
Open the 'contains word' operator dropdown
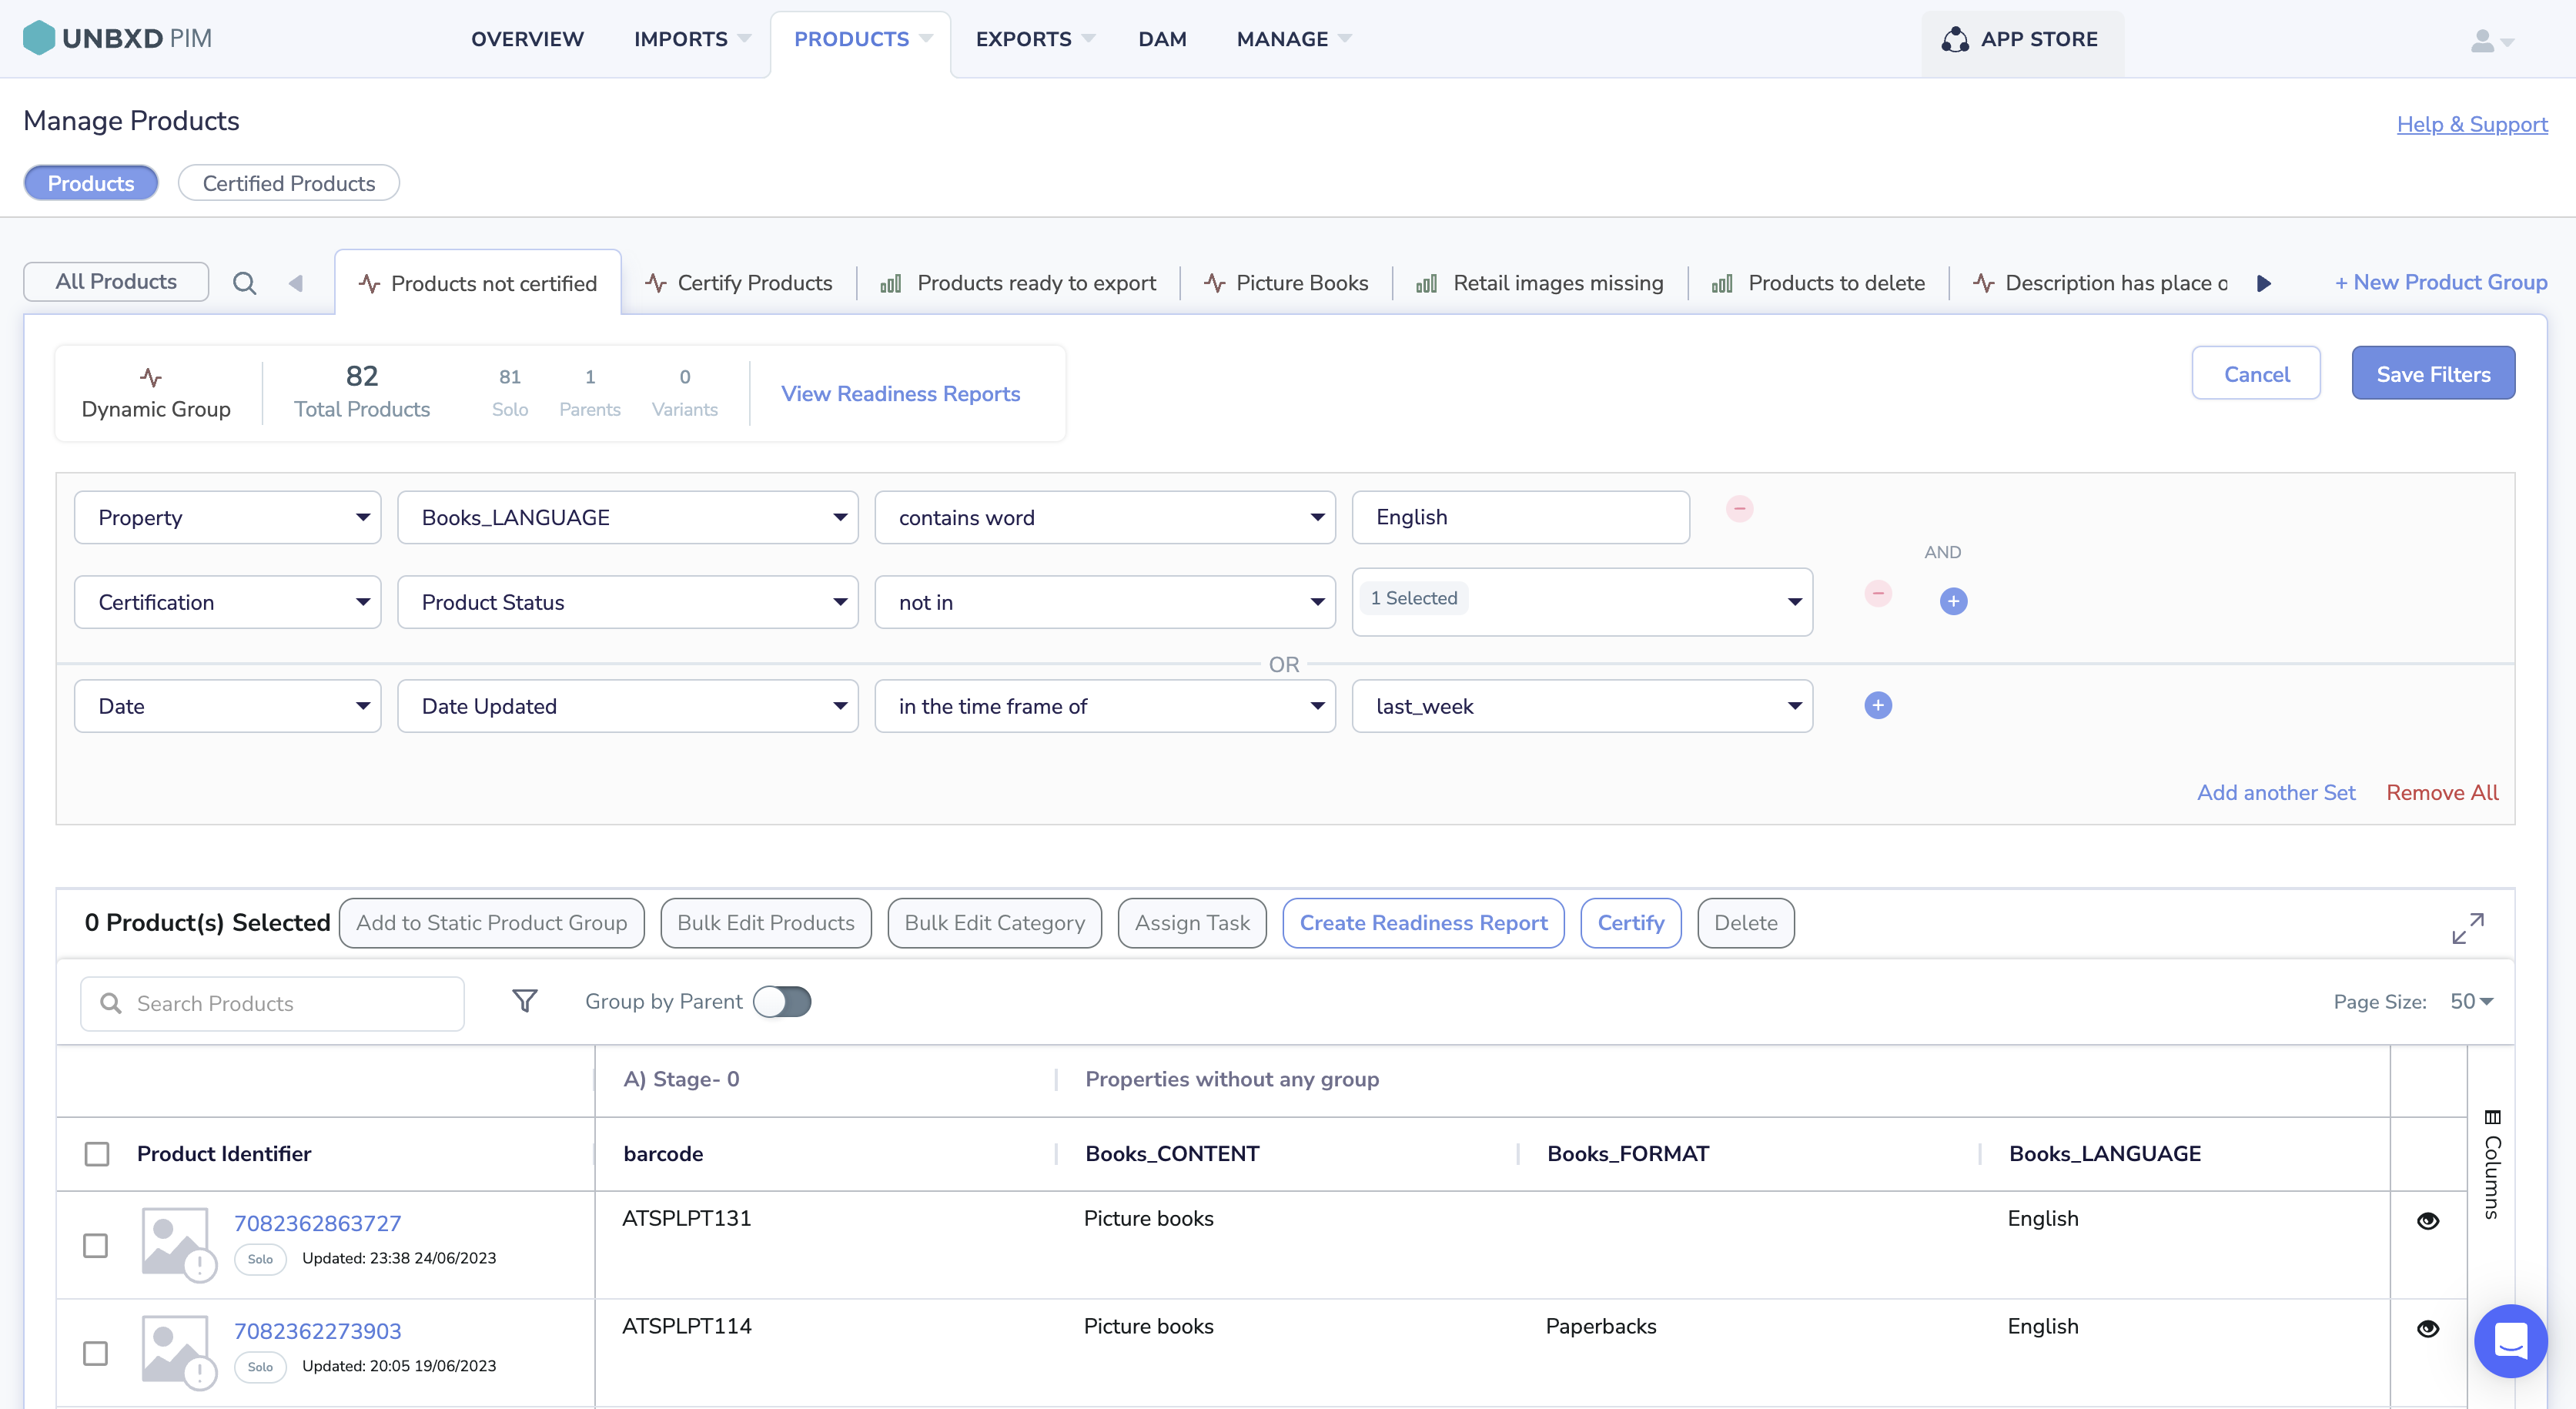pos(1105,517)
